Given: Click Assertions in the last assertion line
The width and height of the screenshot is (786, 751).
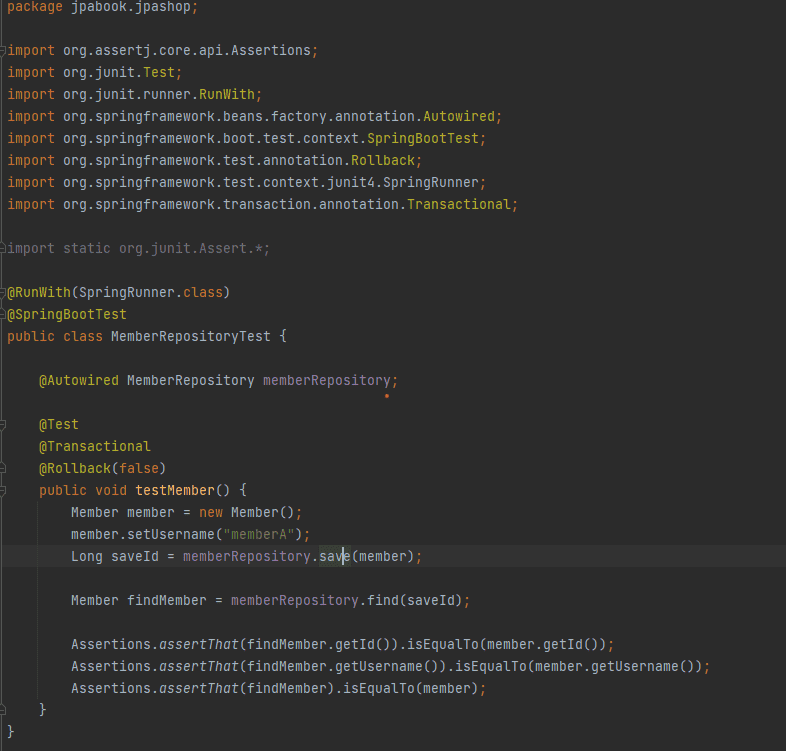Looking at the screenshot, I should coord(111,689).
